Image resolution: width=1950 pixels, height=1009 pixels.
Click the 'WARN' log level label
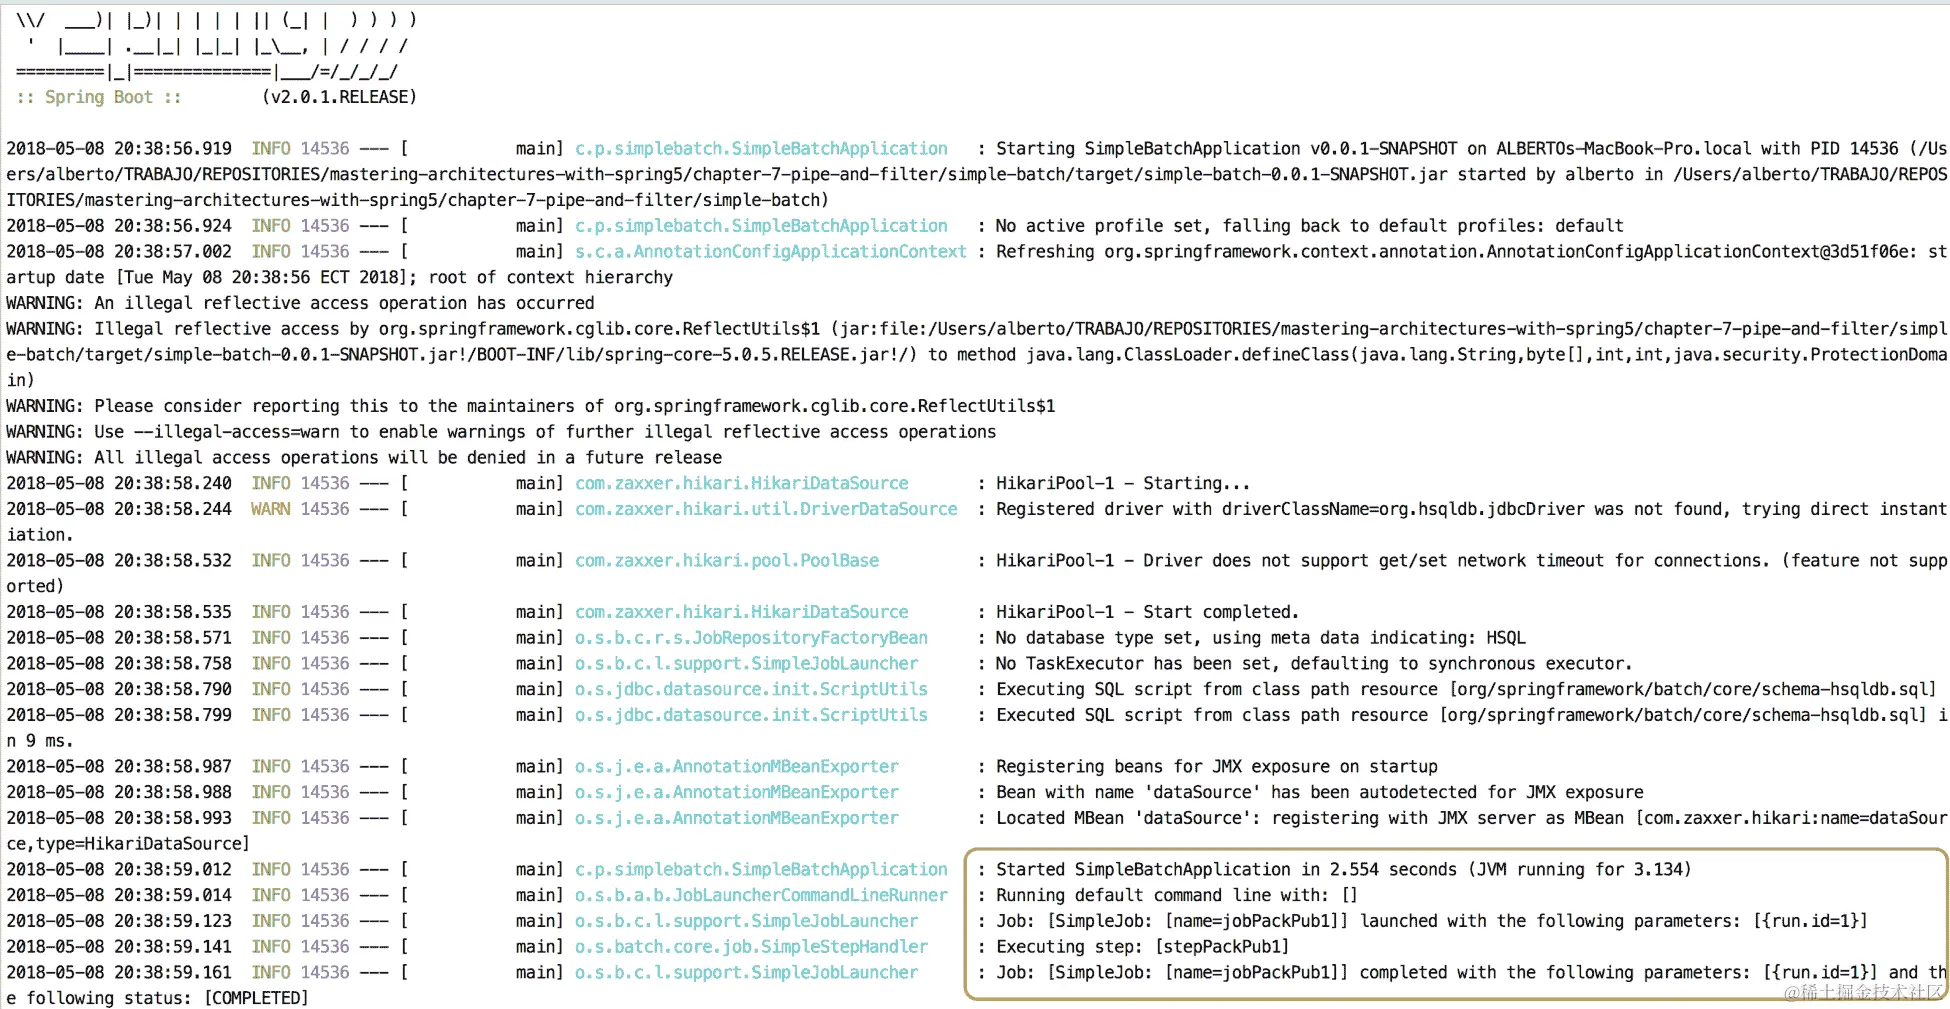[271, 509]
